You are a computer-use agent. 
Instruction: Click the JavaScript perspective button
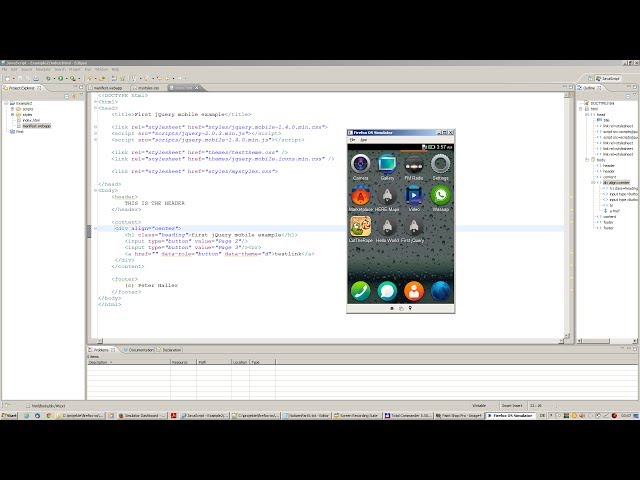[x=608, y=78]
